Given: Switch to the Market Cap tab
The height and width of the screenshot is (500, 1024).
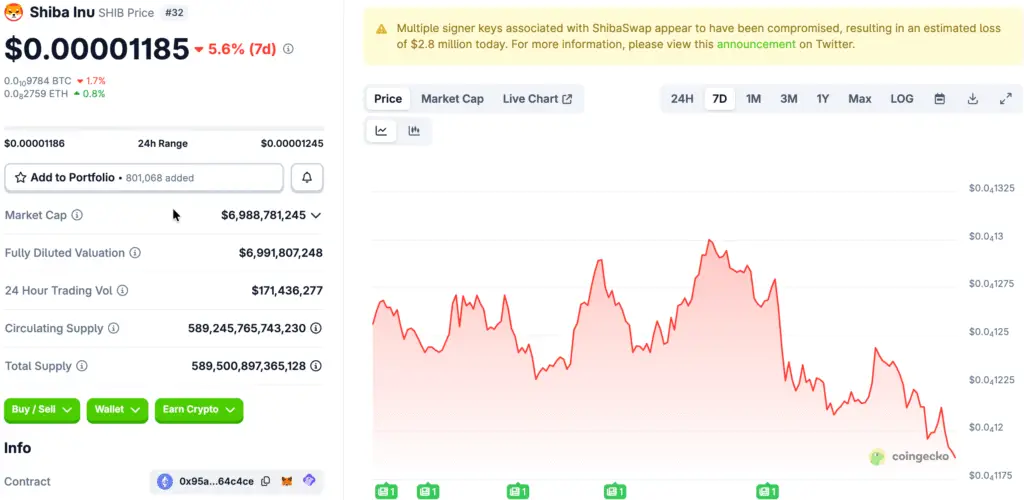Looking at the screenshot, I should [452, 99].
